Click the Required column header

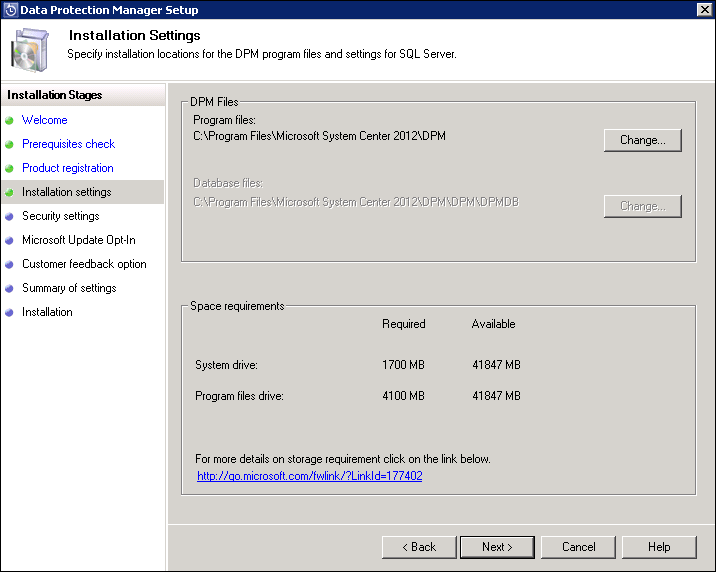pyautogui.click(x=404, y=324)
